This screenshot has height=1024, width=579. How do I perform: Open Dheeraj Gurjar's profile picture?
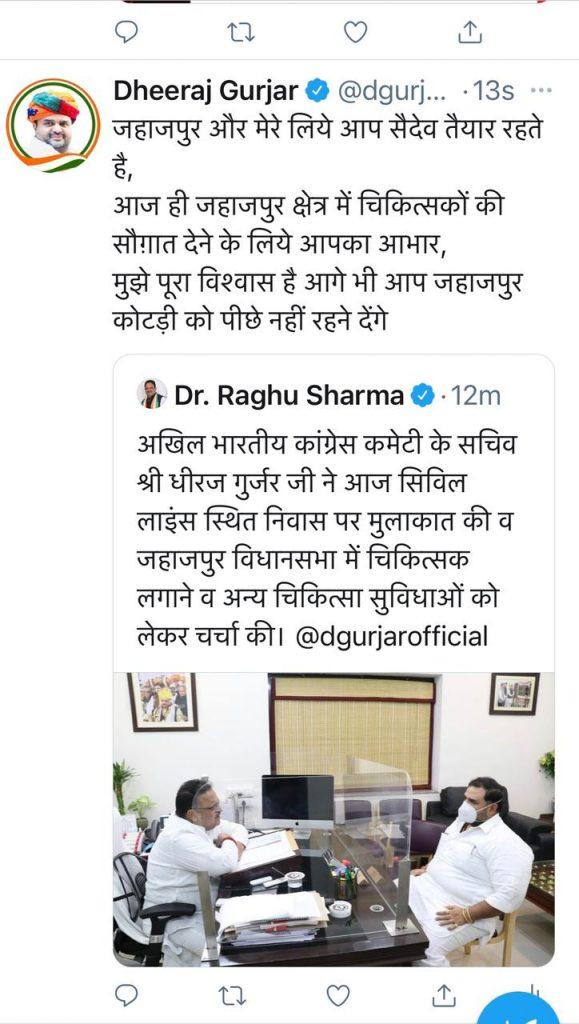tap(53, 125)
